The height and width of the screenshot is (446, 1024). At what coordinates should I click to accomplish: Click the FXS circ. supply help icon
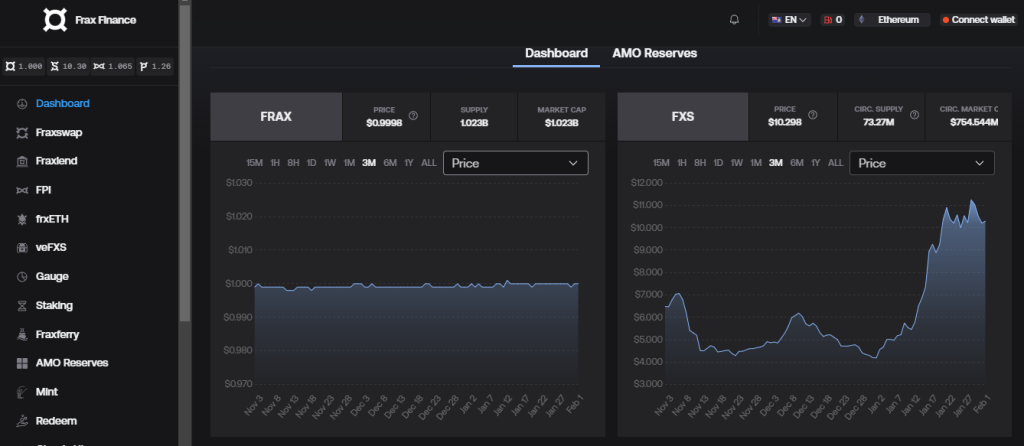pyautogui.click(x=914, y=115)
